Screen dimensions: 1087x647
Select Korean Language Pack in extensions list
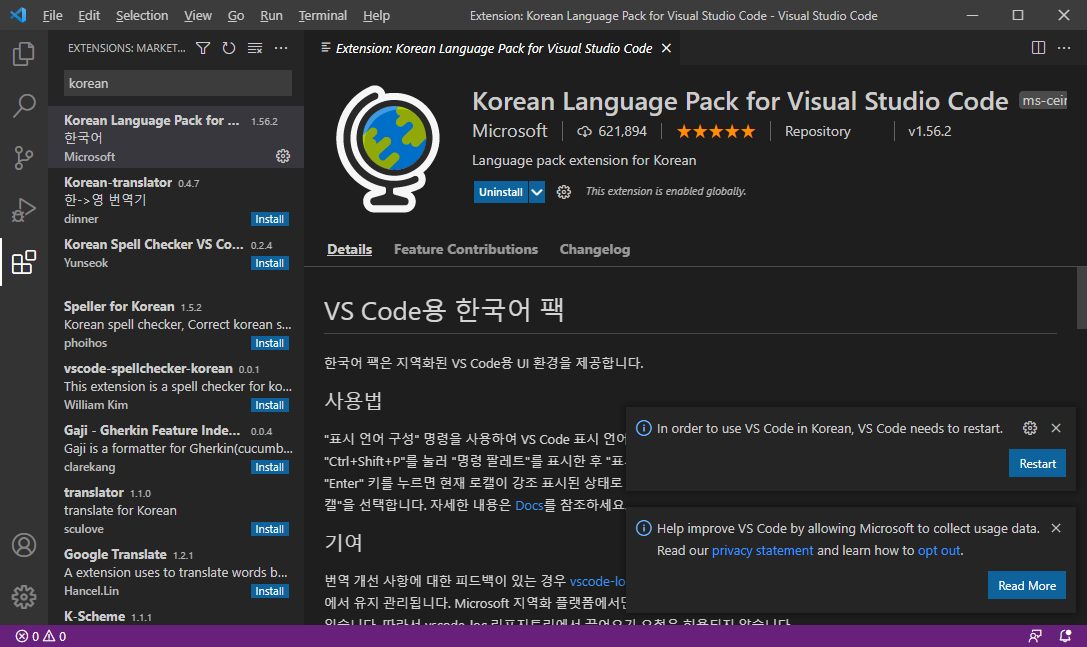pyautogui.click(x=176, y=137)
